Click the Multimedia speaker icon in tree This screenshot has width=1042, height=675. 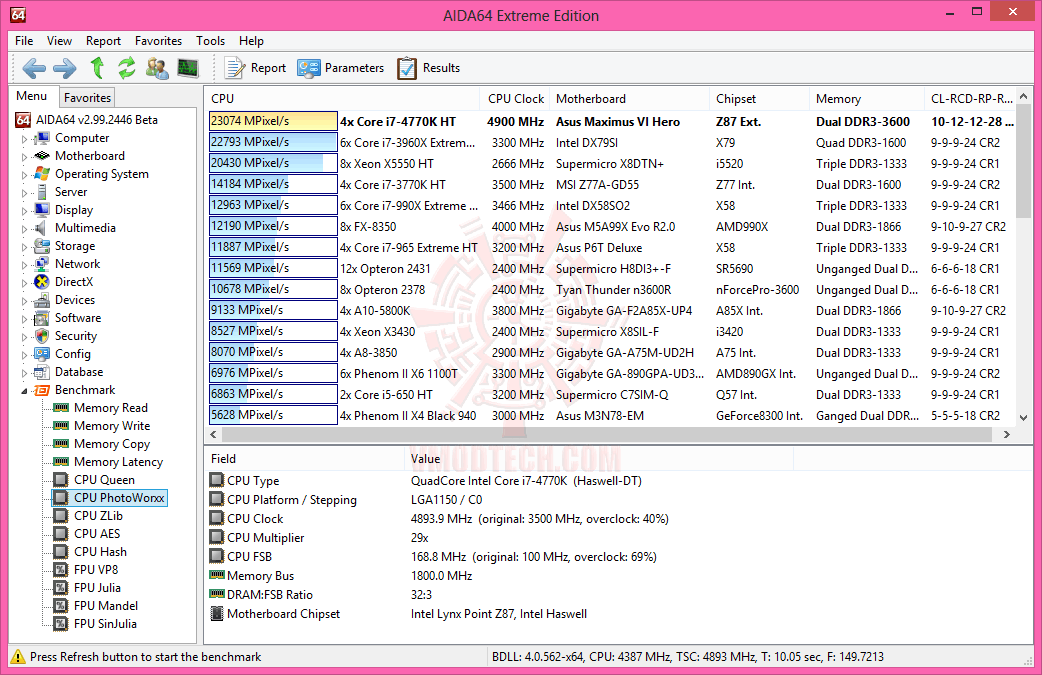click(43, 228)
